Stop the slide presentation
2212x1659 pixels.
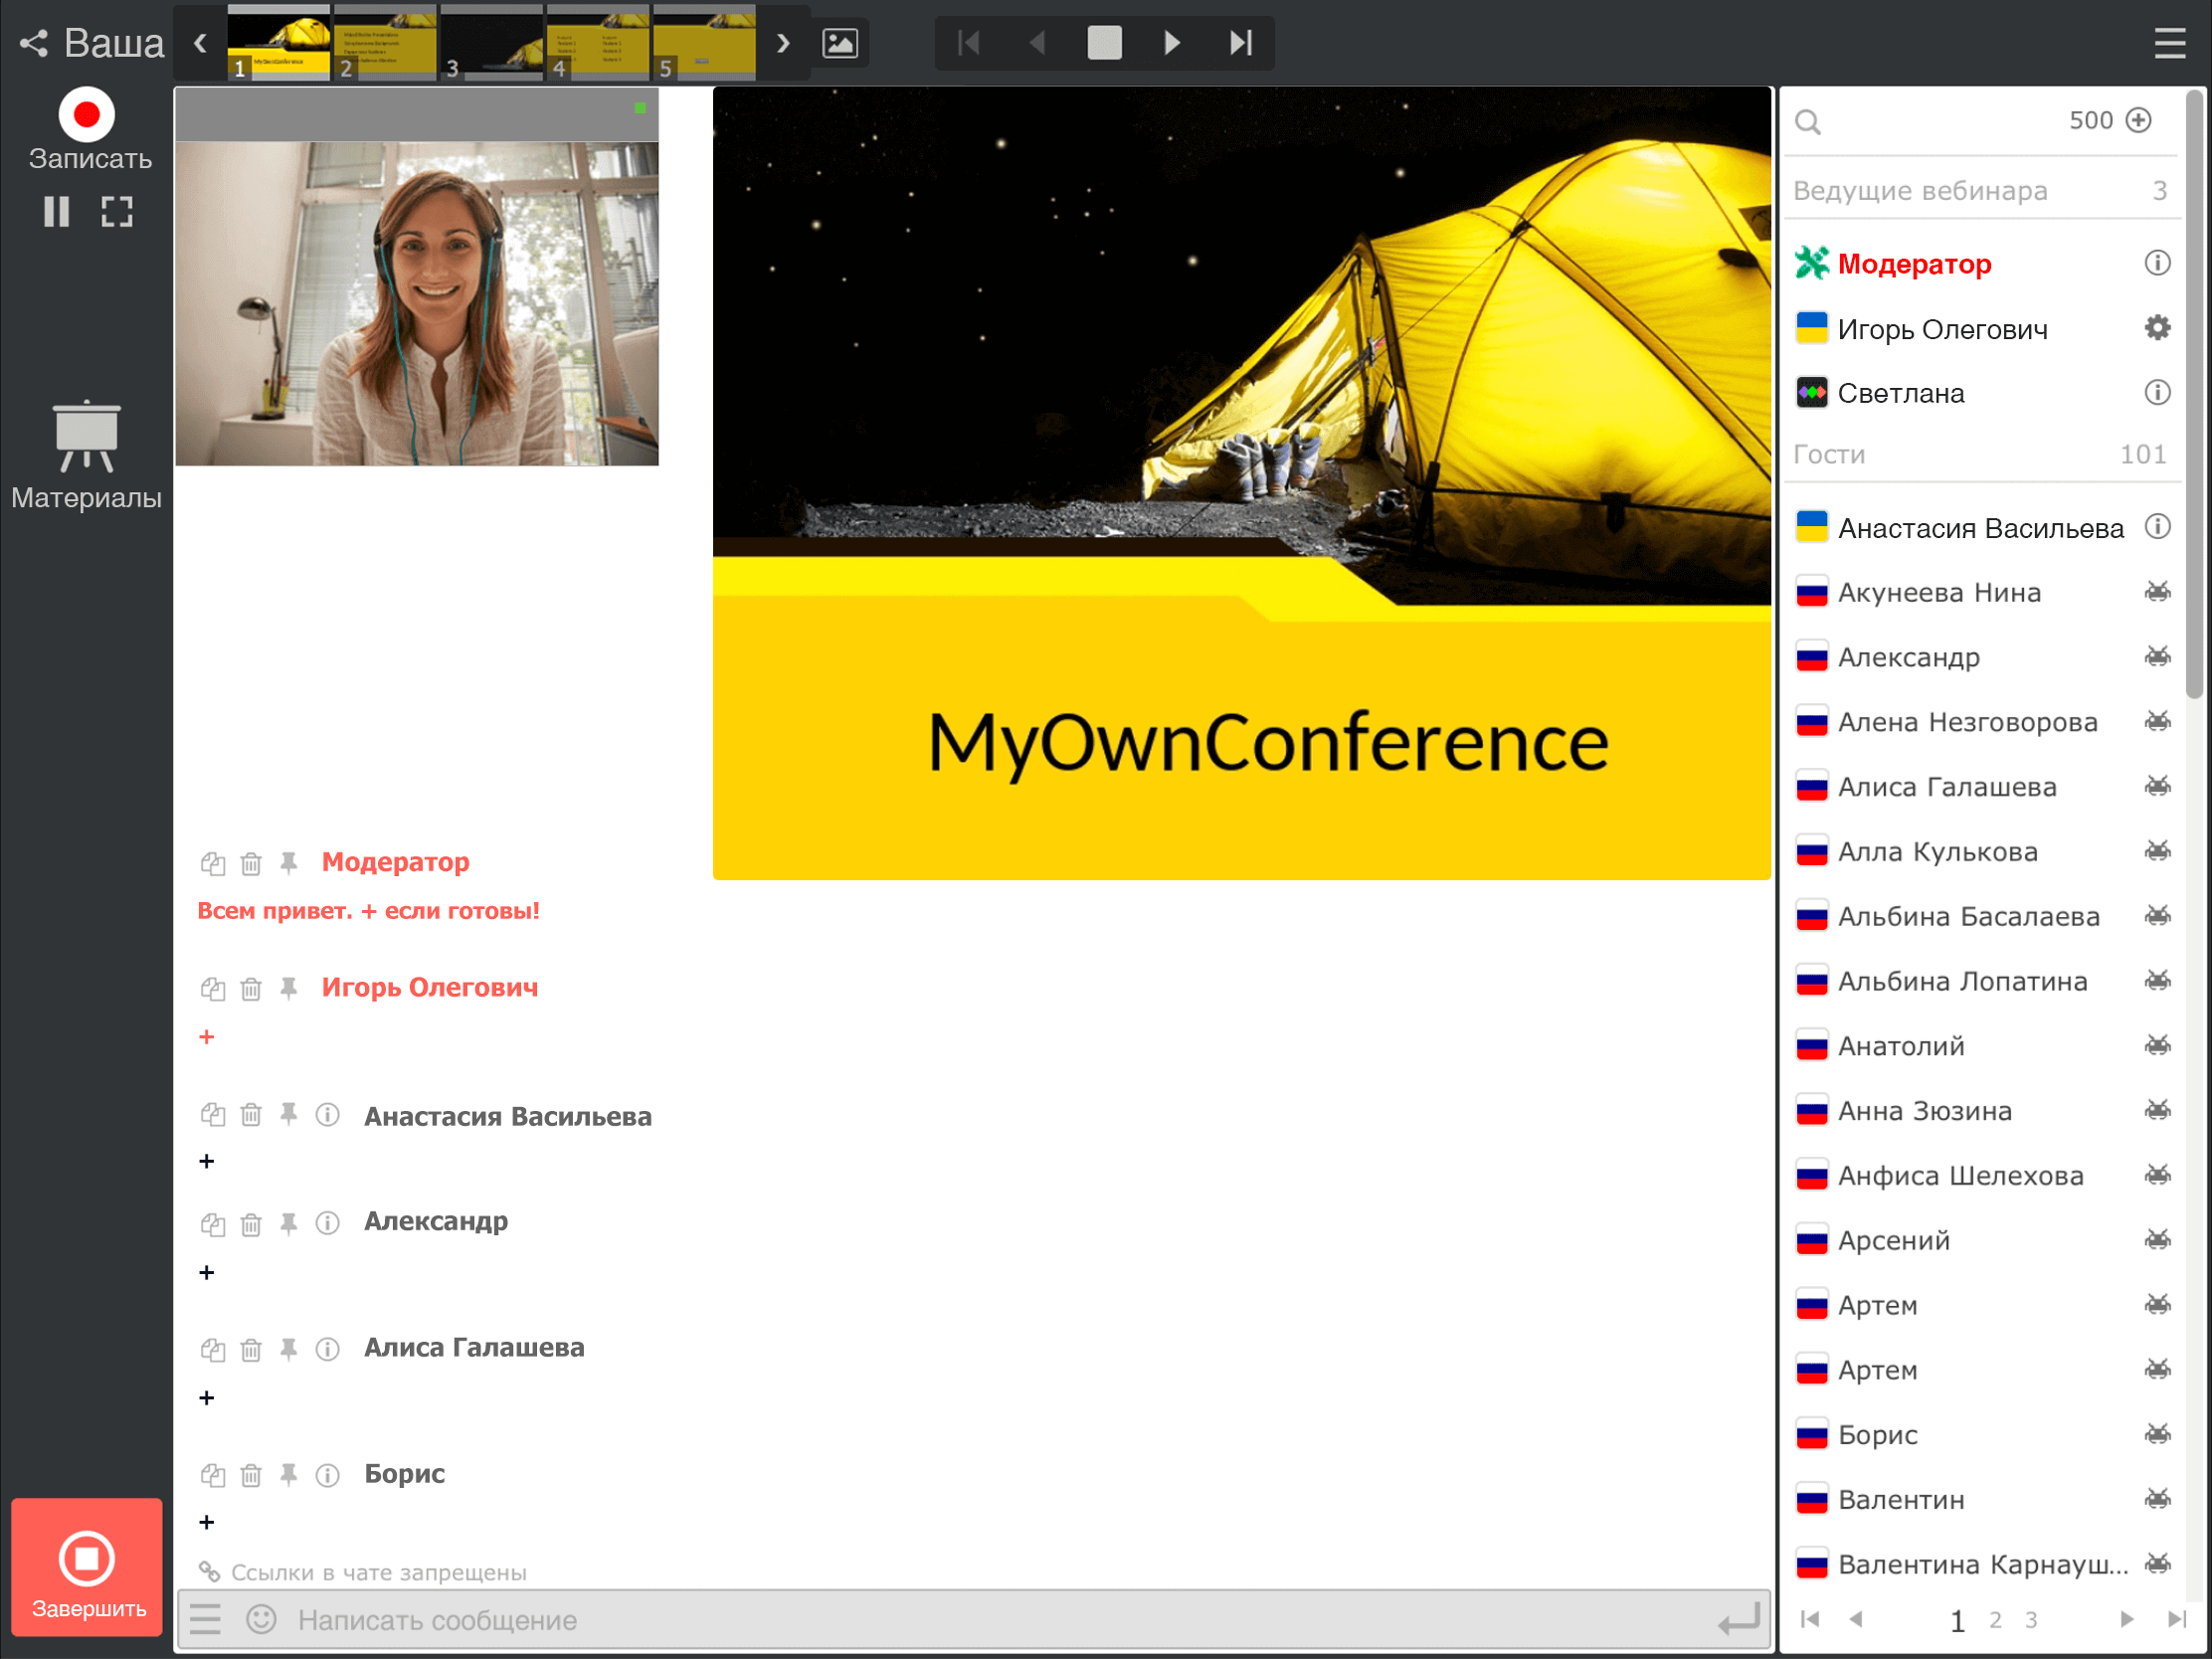click(1105, 43)
